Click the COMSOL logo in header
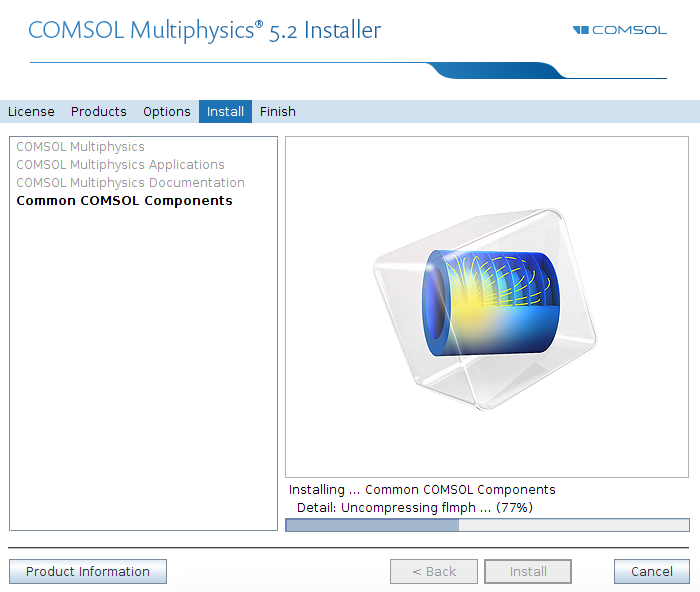The height and width of the screenshot is (592, 700). pos(620,30)
